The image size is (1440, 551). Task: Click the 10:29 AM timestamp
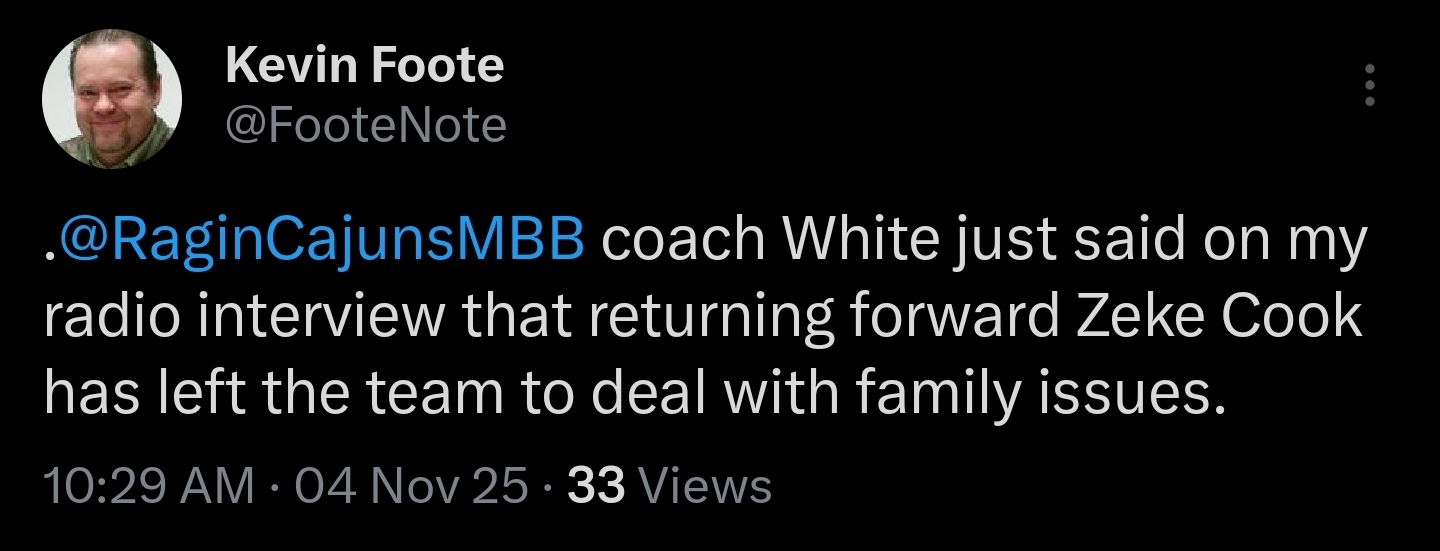tap(149, 486)
